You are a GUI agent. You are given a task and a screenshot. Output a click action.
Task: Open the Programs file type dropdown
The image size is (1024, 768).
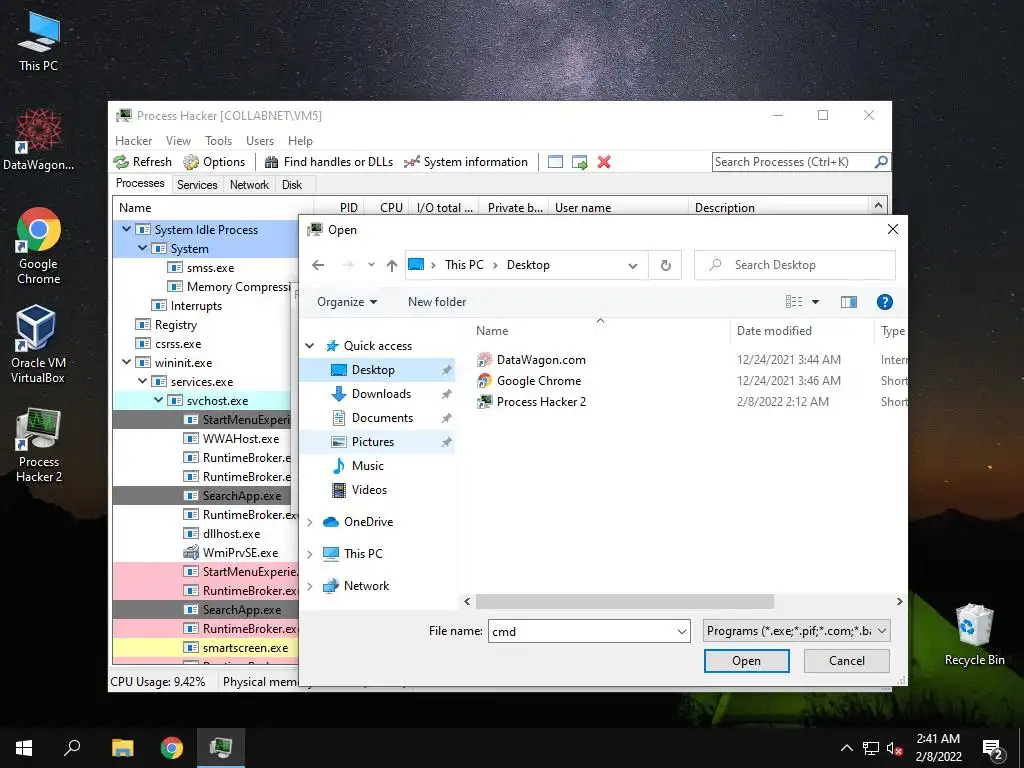[x=796, y=631]
